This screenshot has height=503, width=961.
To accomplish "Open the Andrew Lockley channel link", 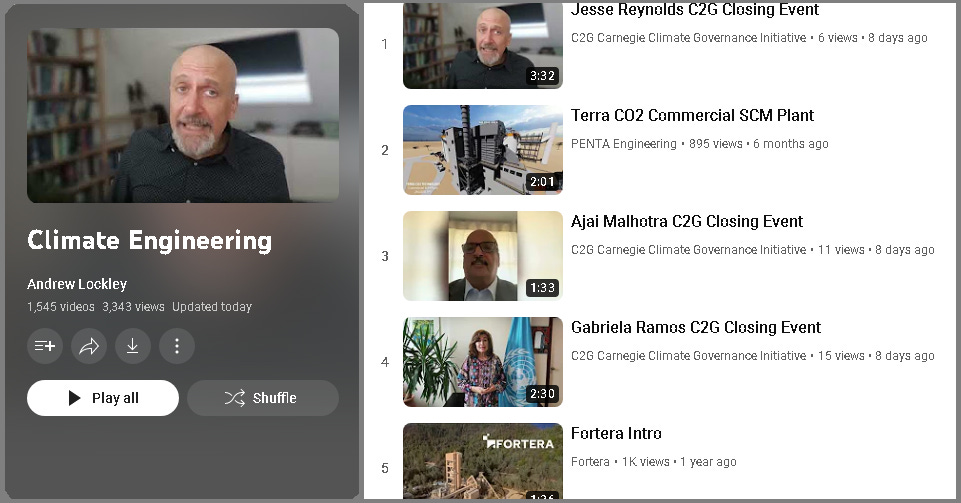I will pos(77,284).
